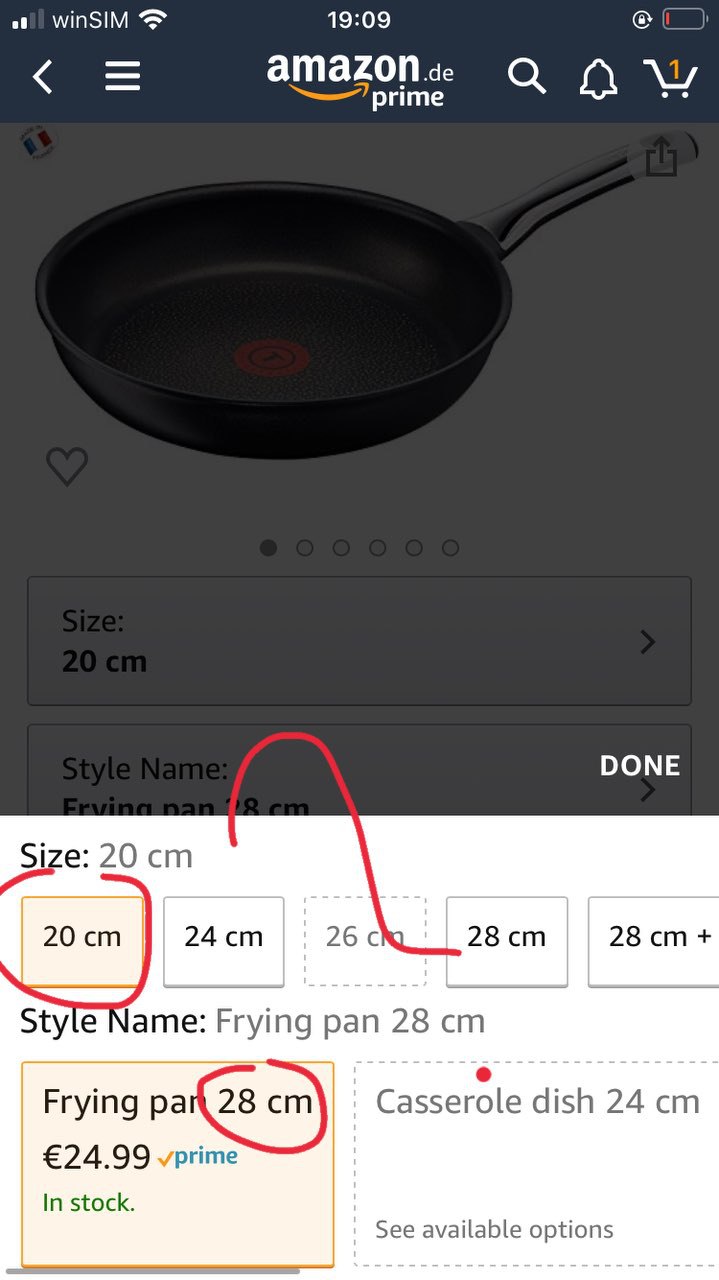This screenshot has height=1280, width=719.
Task: Tap the back arrow icon
Action: (x=42, y=76)
